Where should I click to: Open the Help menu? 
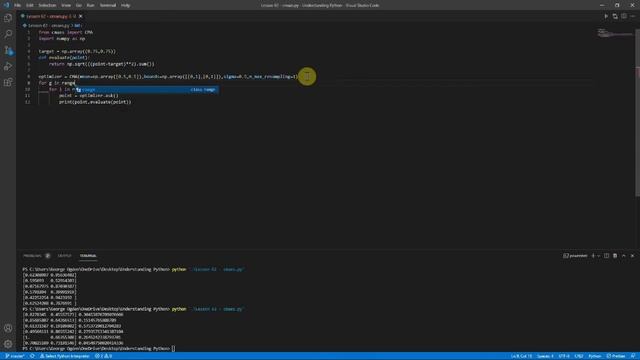[x=126, y=5]
